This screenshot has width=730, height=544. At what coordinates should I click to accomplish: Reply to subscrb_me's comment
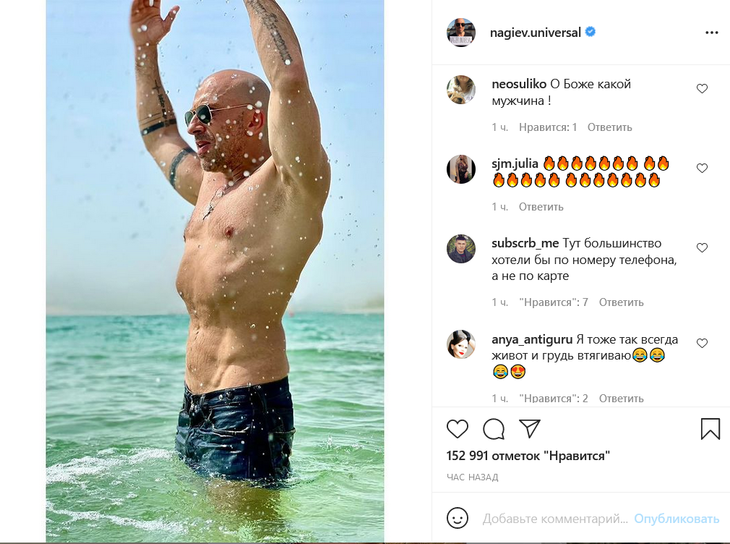(621, 302)
